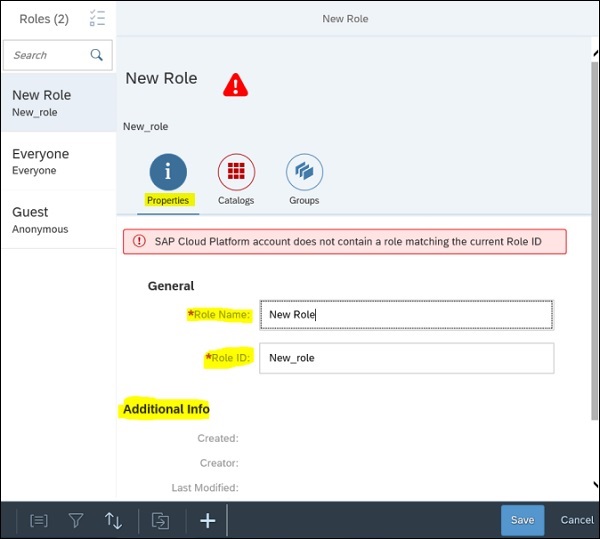Click the multi-select checklist icon beside Roles

(x=97, y=18)
